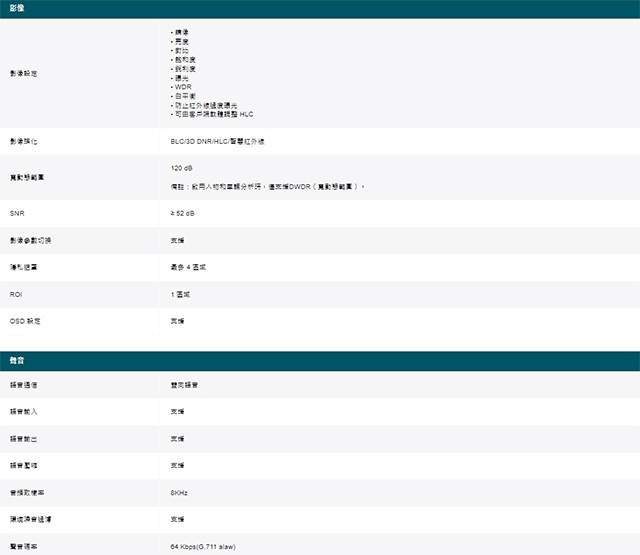Select the 語音輸入 row label
This screenshot has height=555, width=640.
click(x=25, y=412)
